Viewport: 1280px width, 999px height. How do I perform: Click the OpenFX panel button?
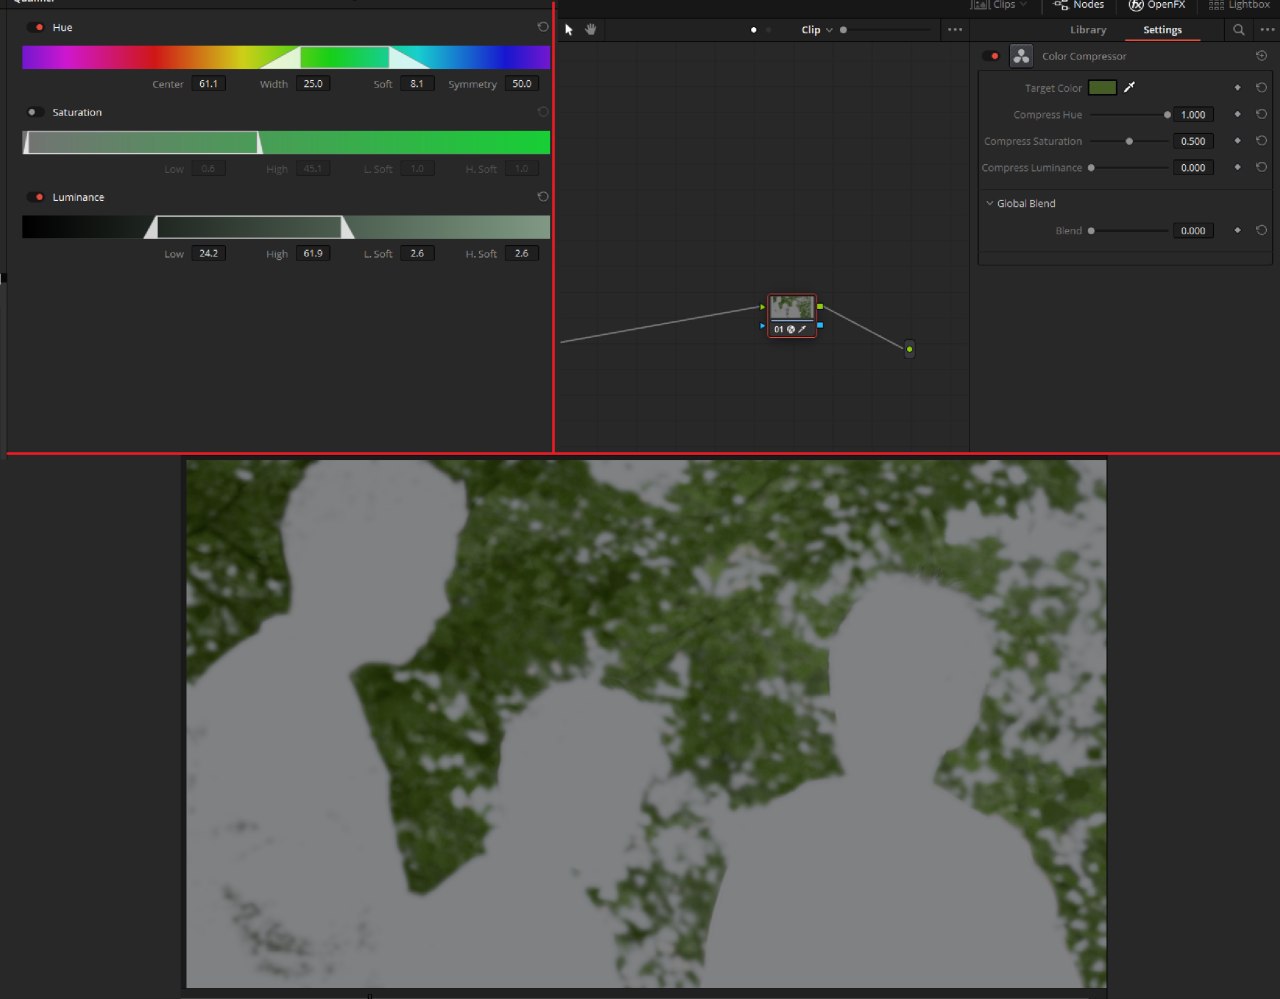tap(1157, 5)
